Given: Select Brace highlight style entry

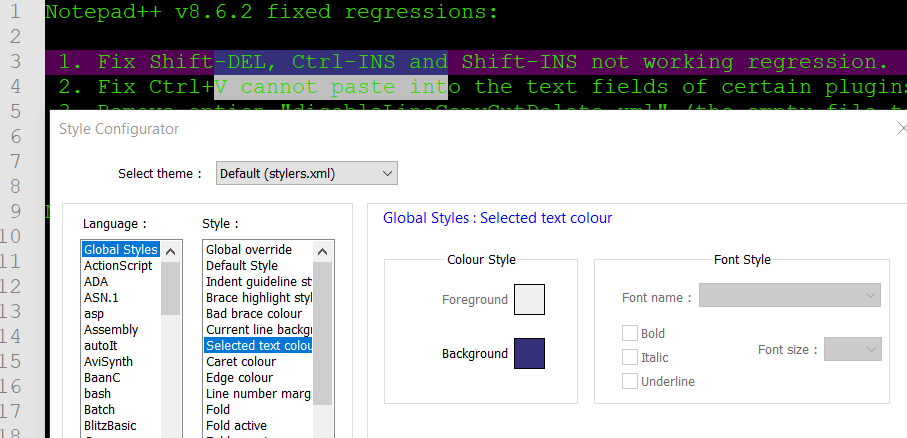Looking at the screenshot, I should [259, 298].
